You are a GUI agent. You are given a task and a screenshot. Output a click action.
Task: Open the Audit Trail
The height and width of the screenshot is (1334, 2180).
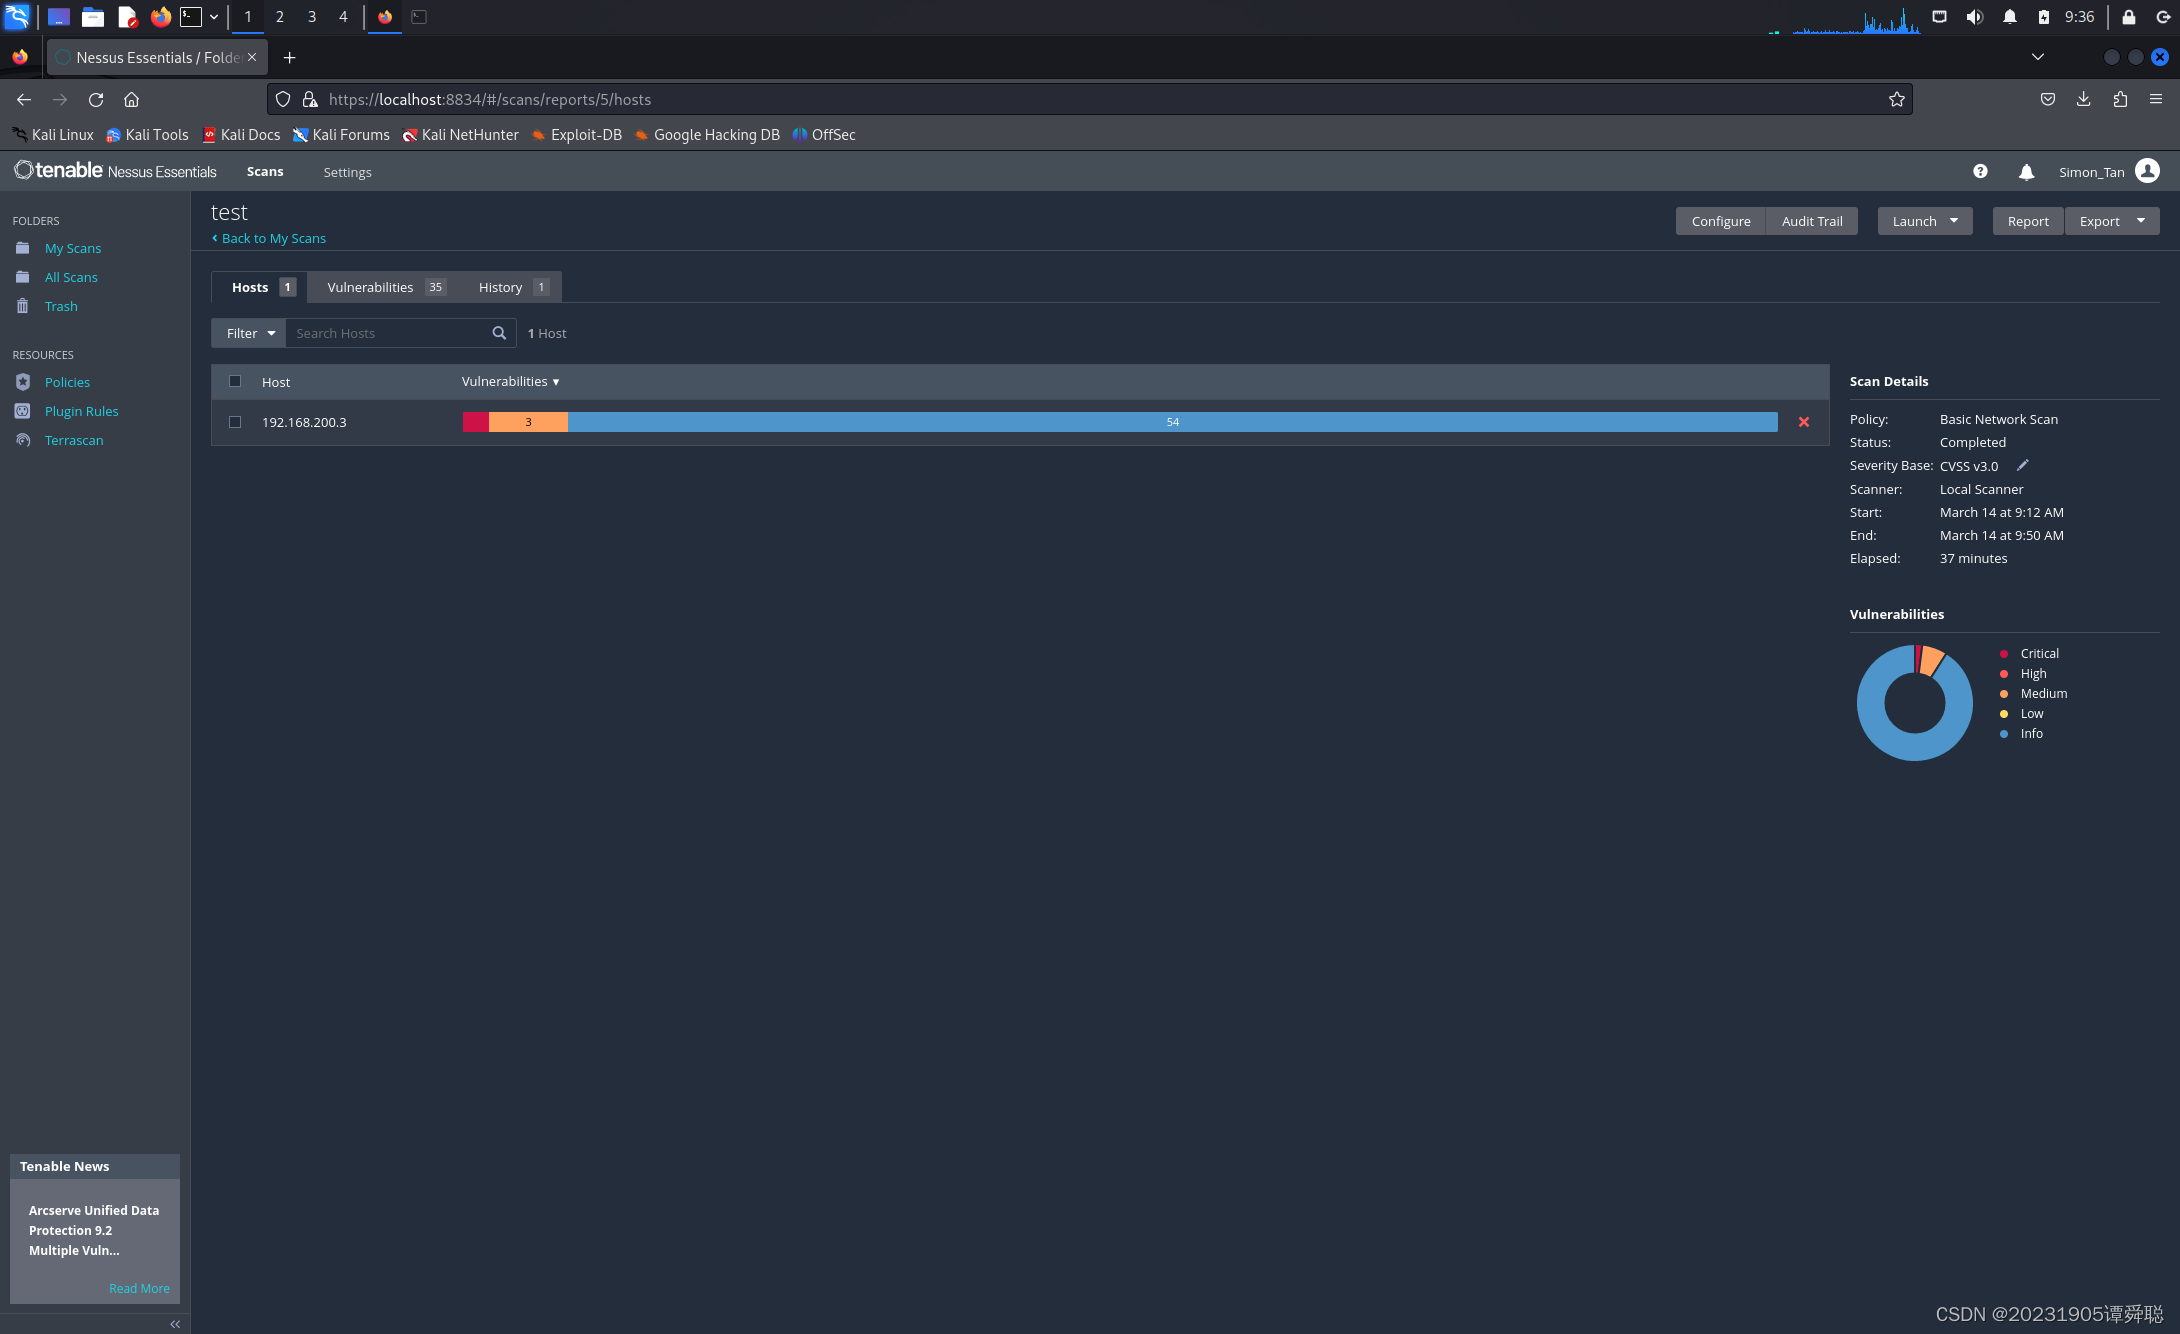click(x=1812, y=221)
